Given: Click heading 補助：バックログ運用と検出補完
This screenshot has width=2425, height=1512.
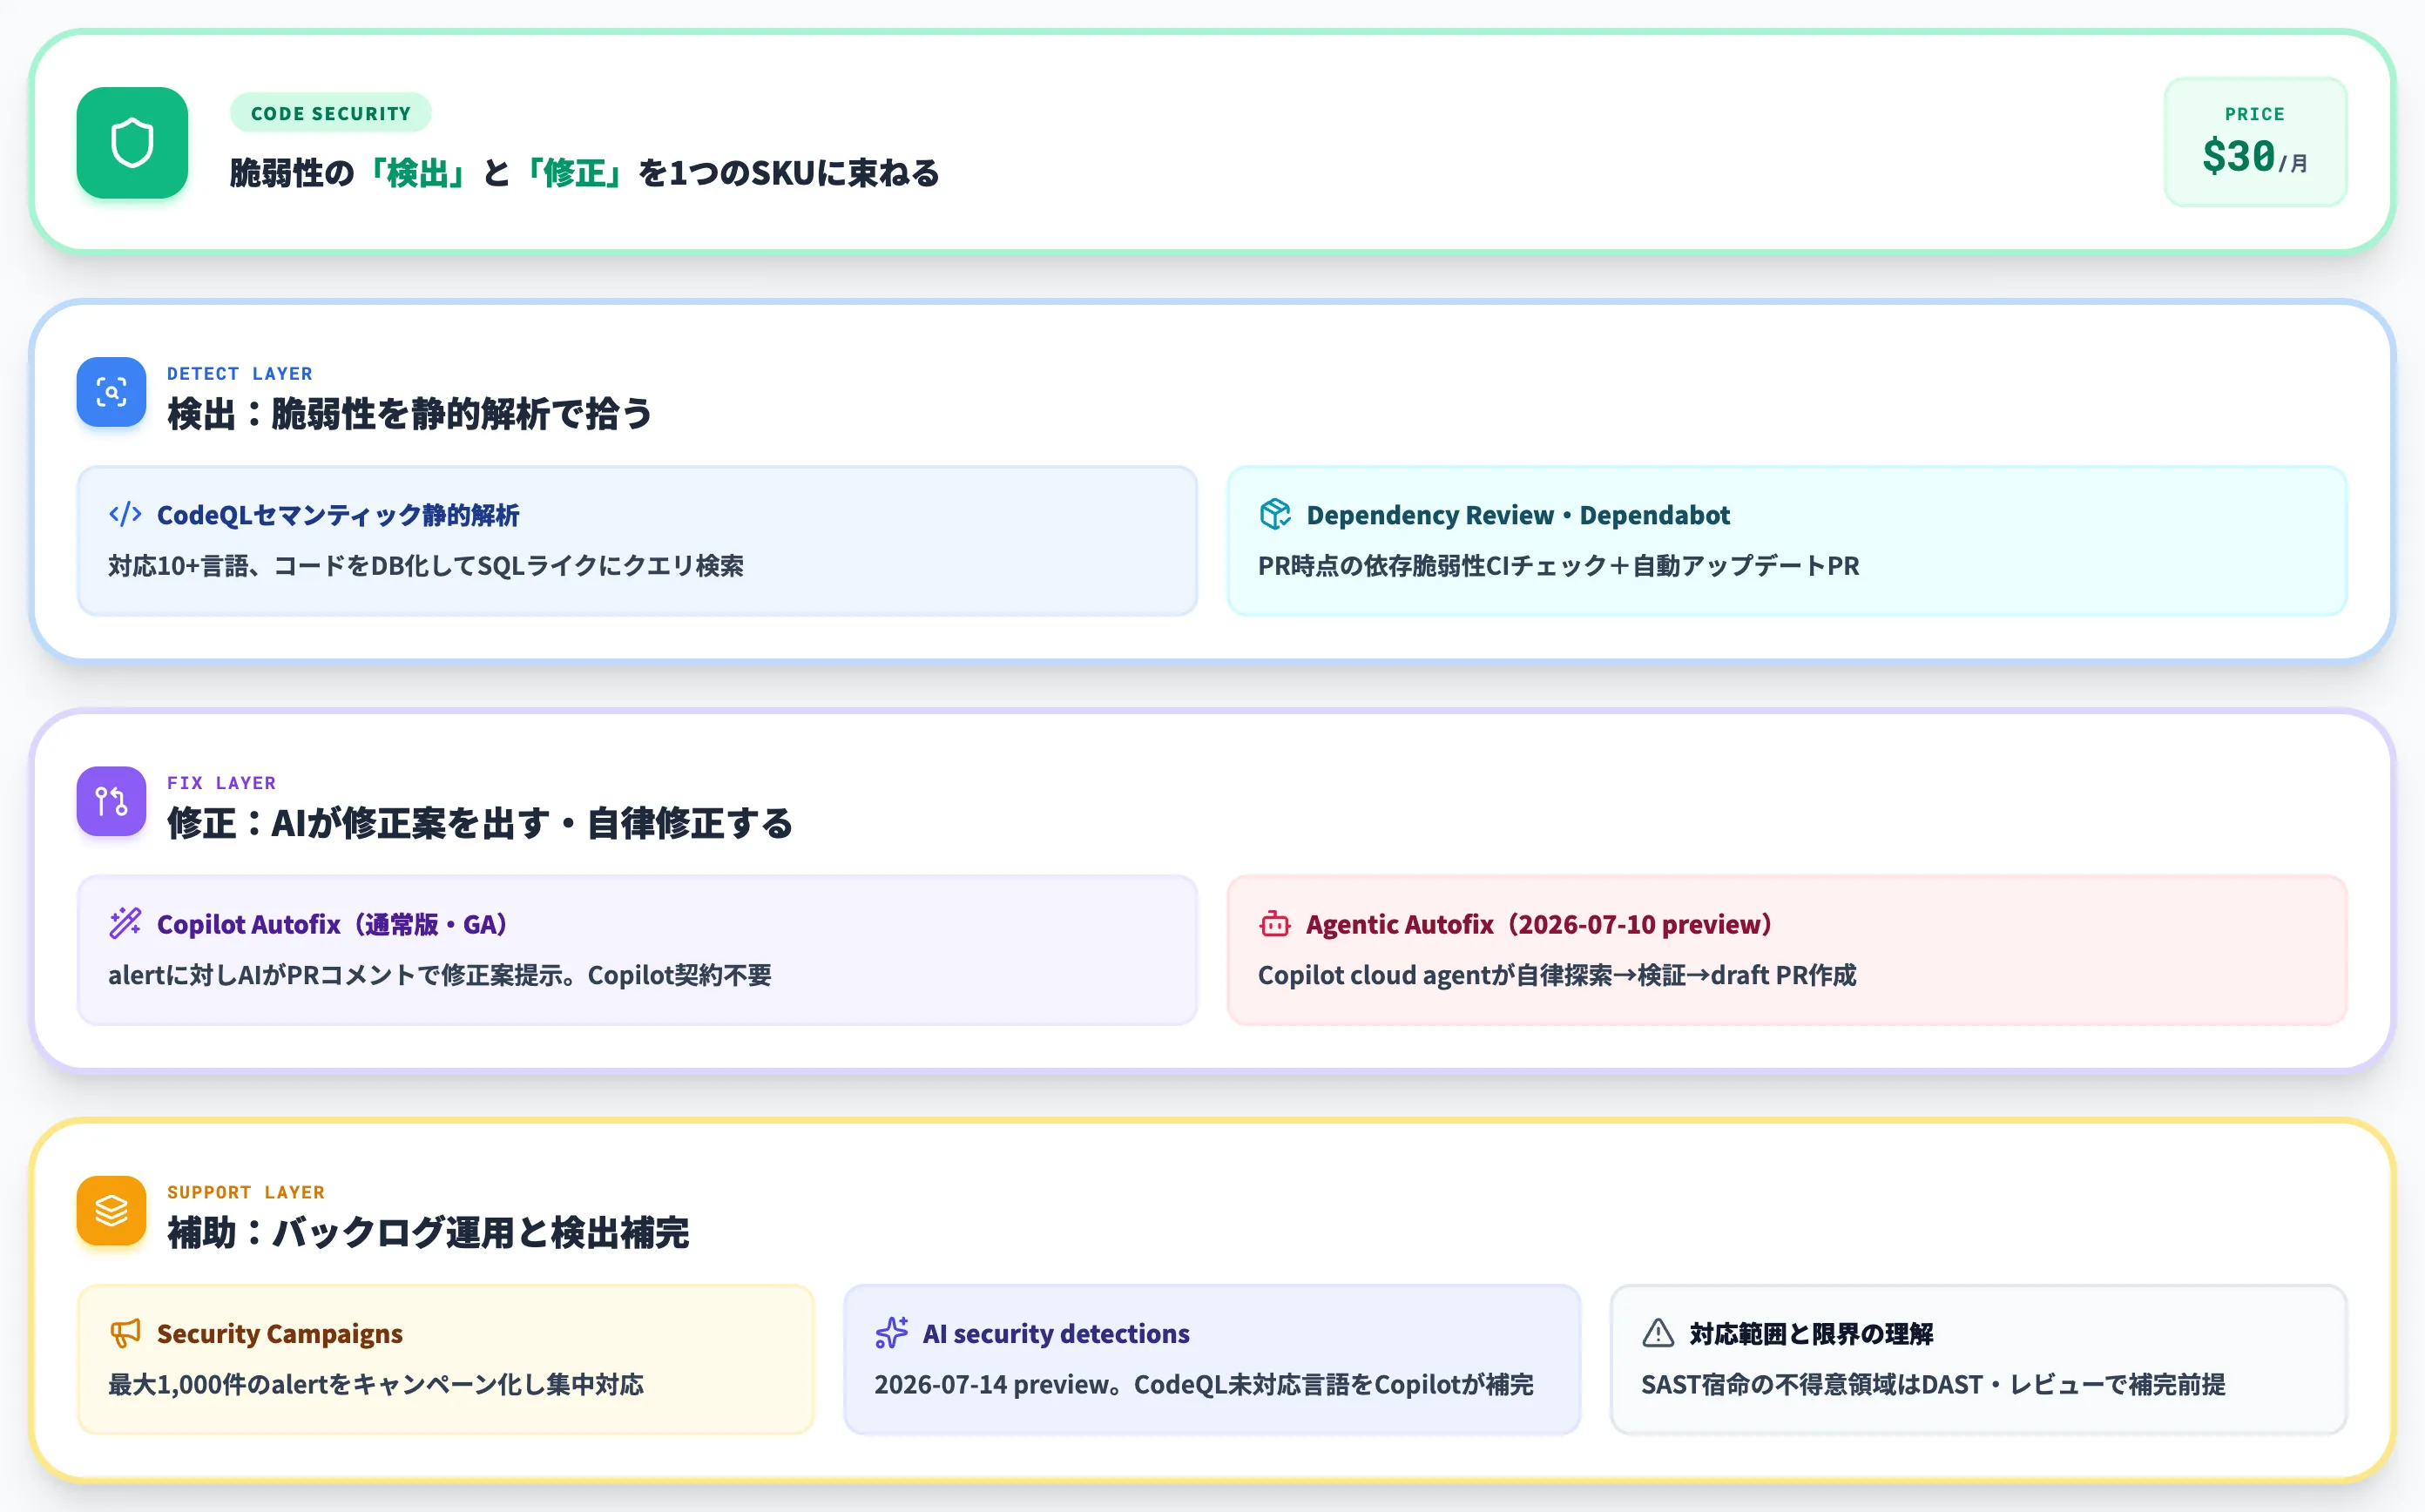Looking at the screenshot, I should click(428, 1233).
